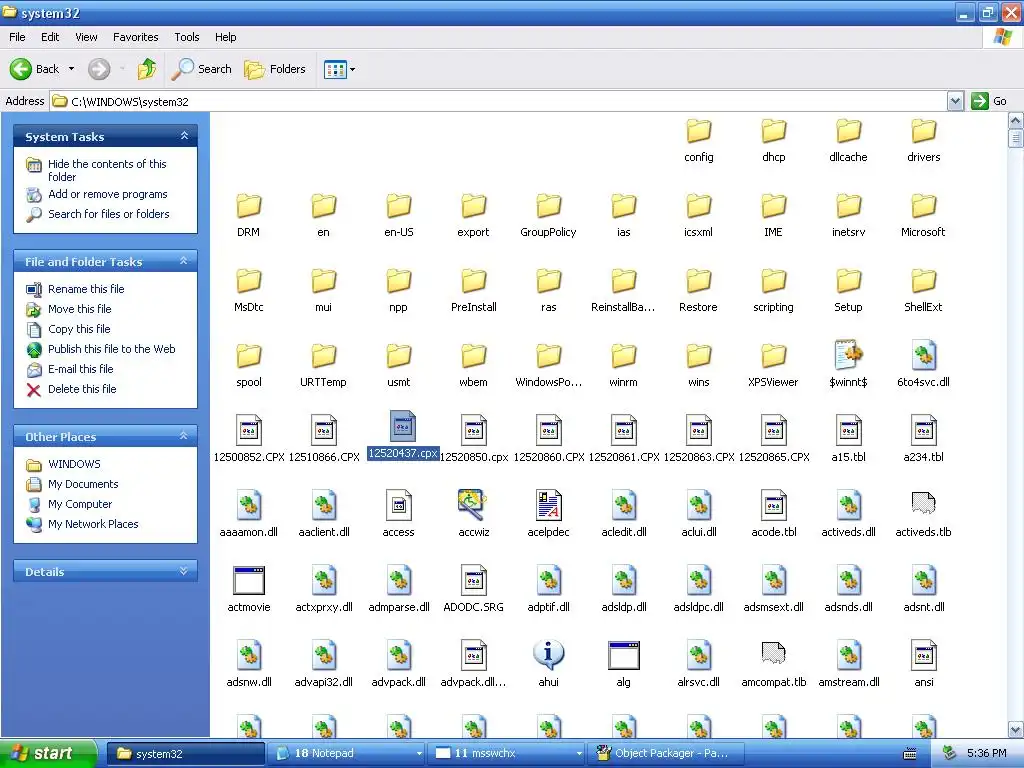Collapse the System Tasks panel

pyautogui.click(x=184, y=136)
